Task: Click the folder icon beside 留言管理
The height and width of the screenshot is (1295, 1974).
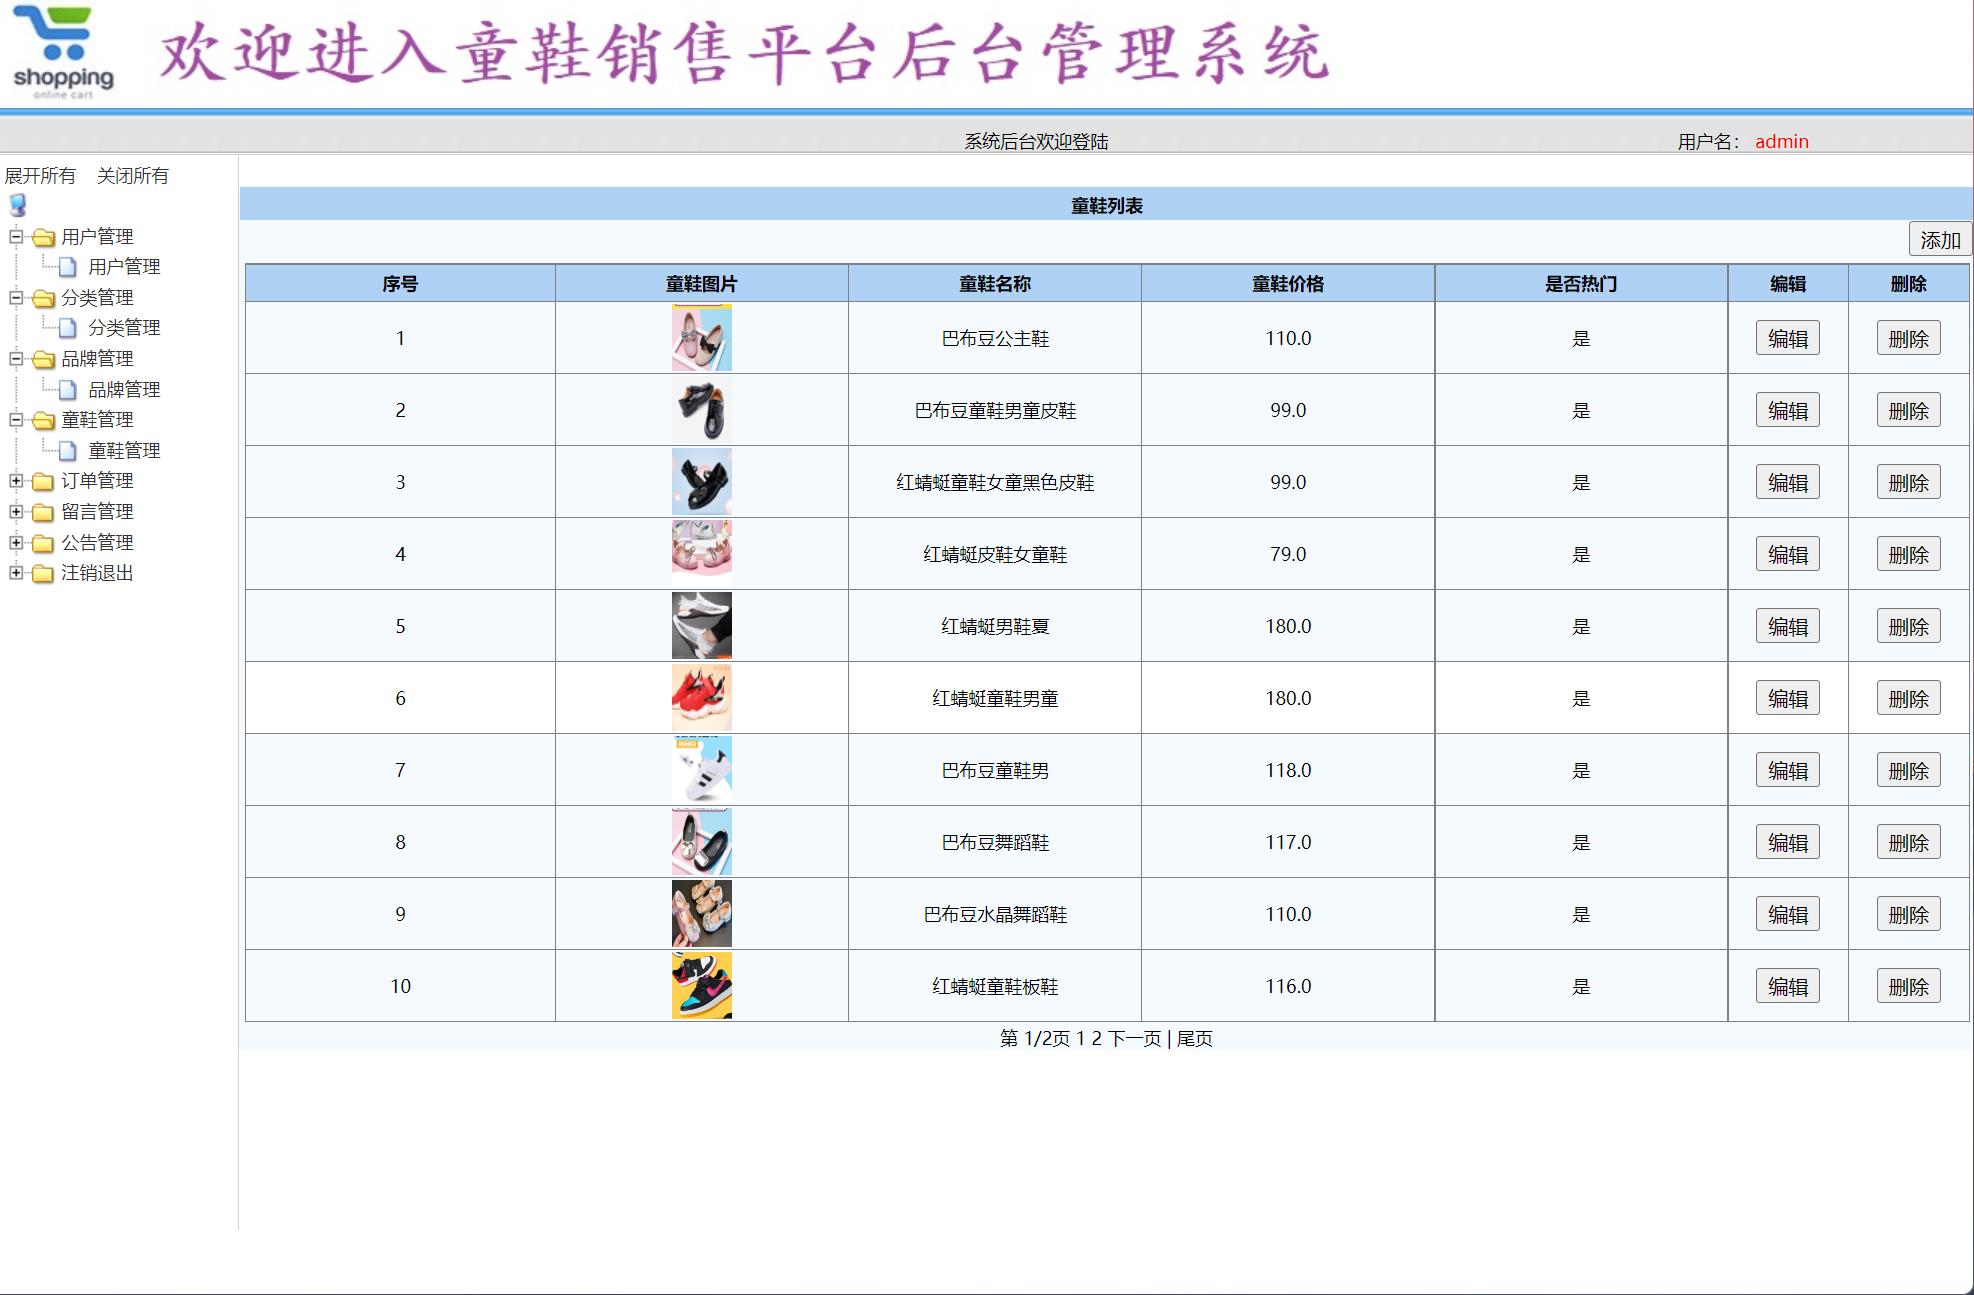Action: (x=42, y=512)
